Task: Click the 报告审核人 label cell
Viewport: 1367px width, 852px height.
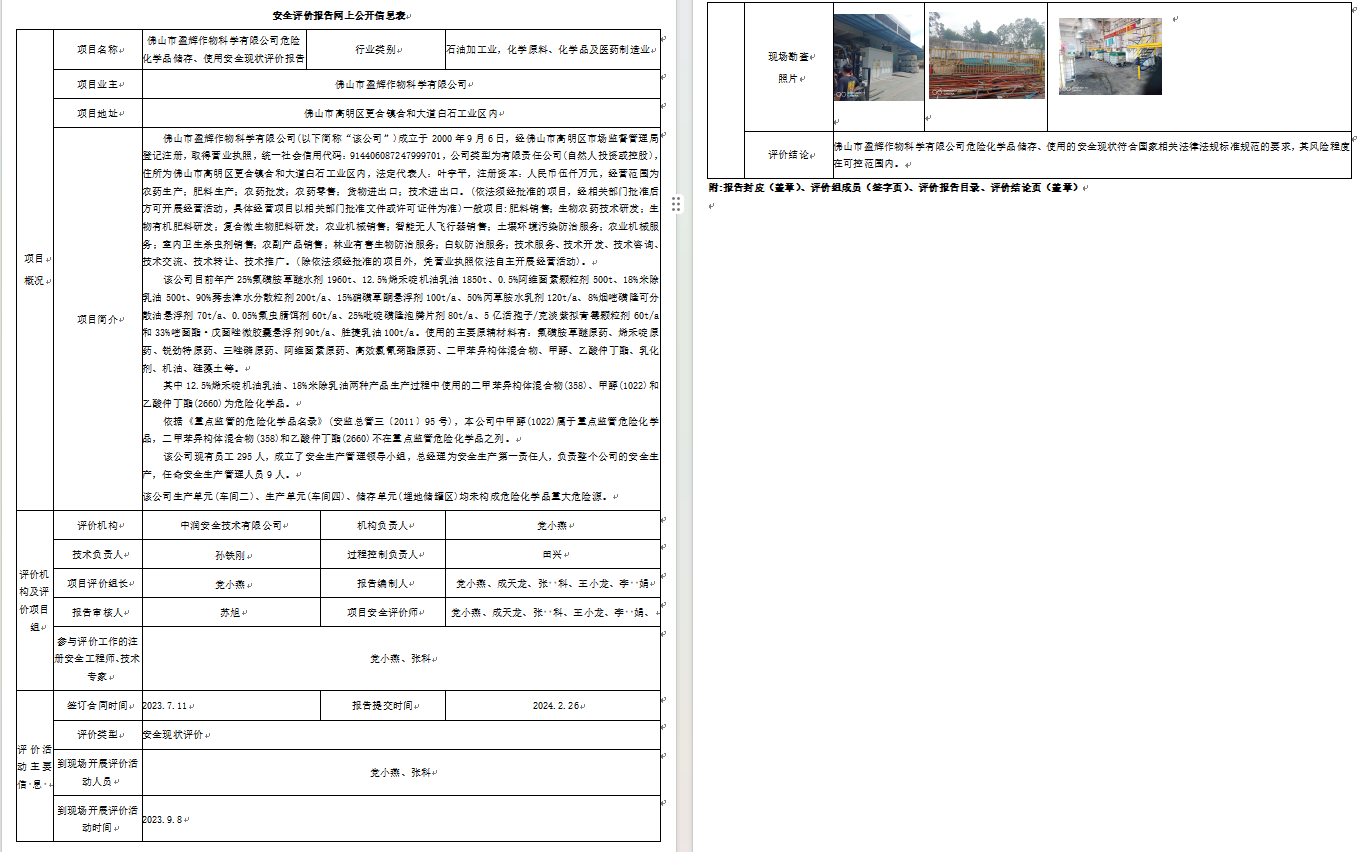Action: click(96, 612)
